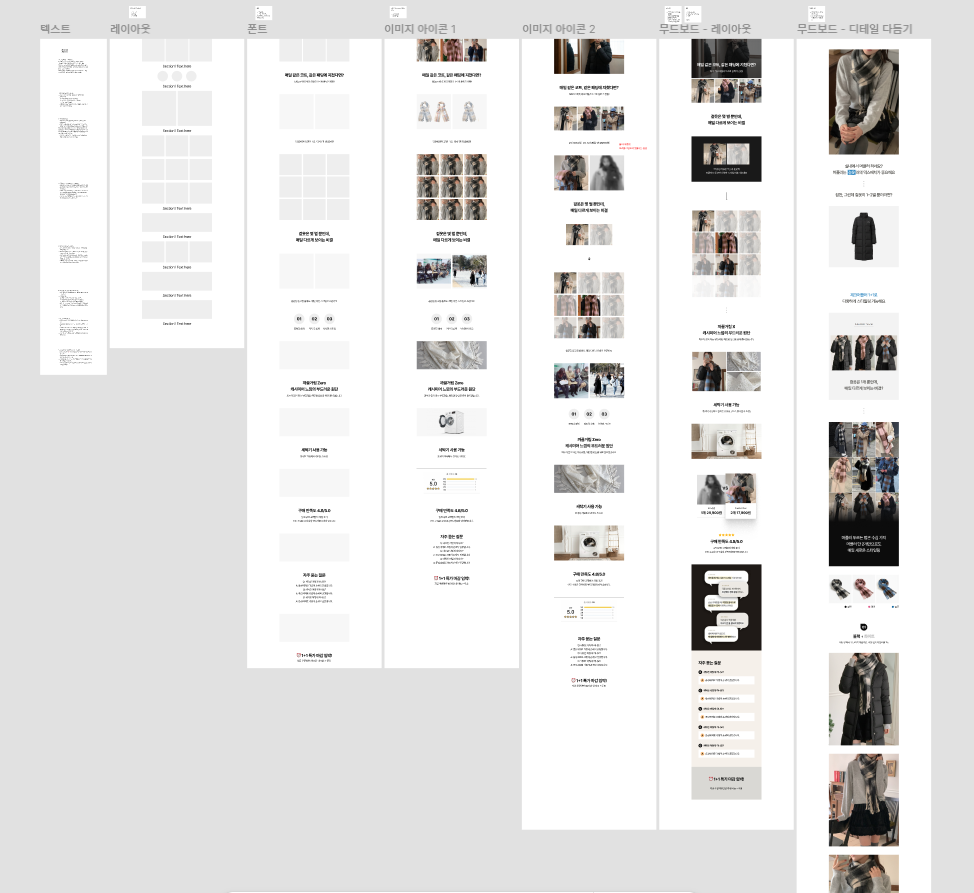Select the dark chat-bubble review section in 무드보드 - 레이아웃

(726, 607)
